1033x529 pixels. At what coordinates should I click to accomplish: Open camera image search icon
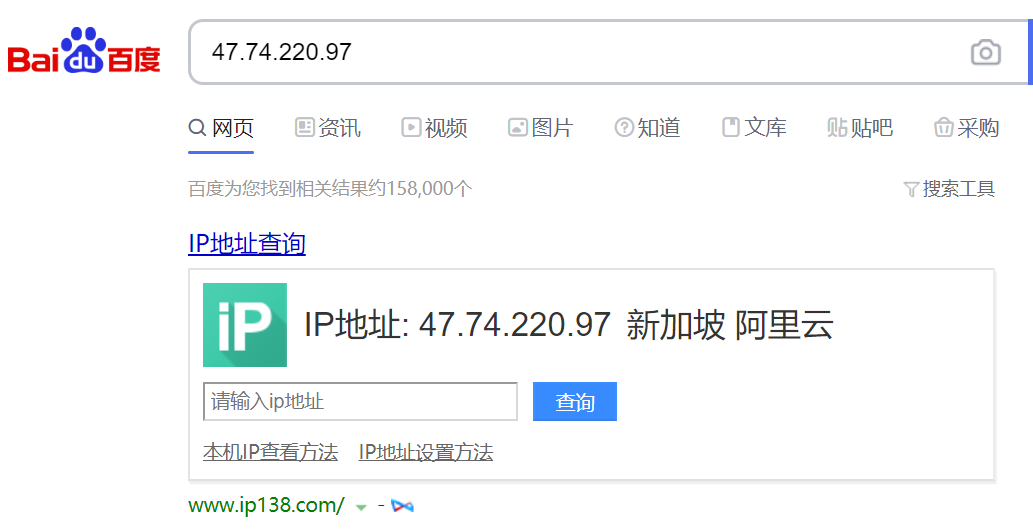click(986, 53)
